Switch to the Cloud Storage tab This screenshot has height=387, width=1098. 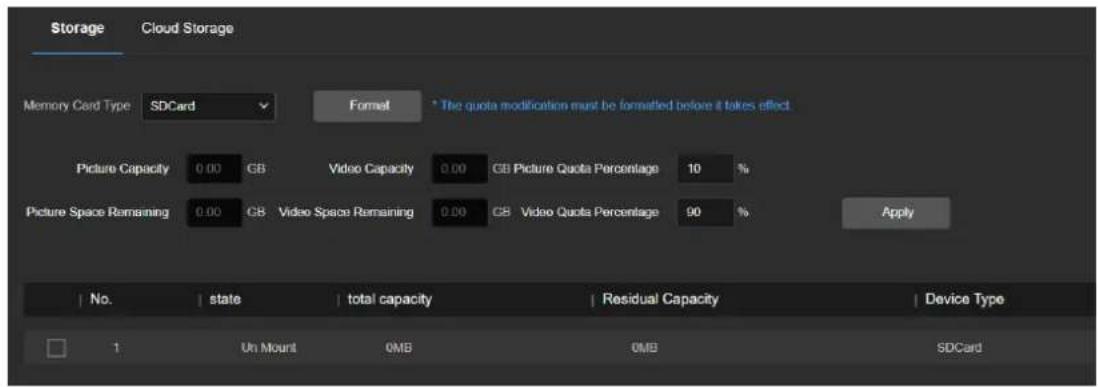pos(186,29)
